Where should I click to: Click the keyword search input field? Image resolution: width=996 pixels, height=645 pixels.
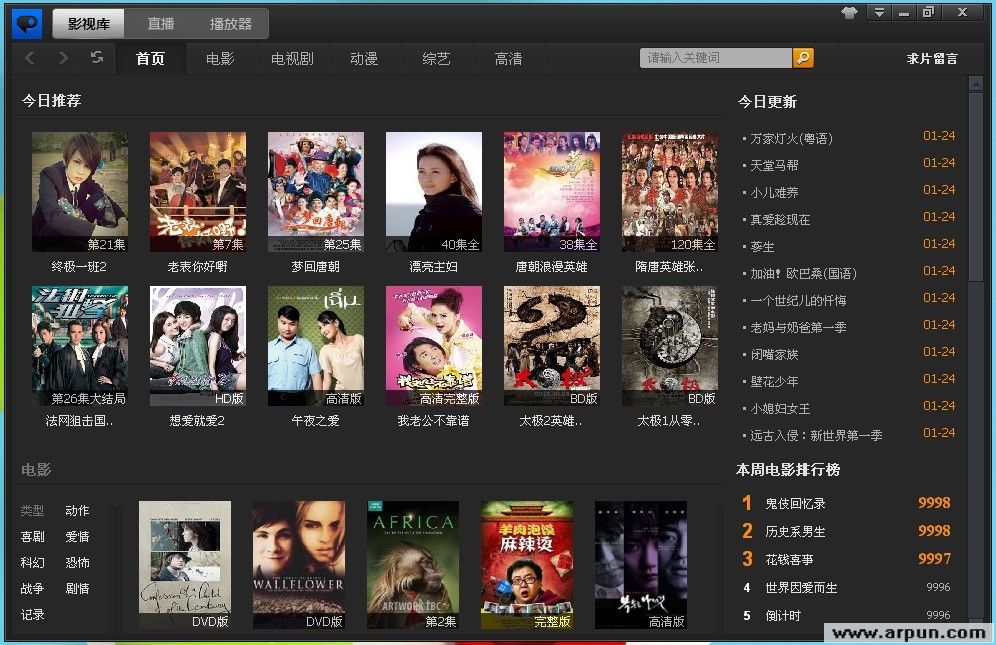click(x=716, y=58)
